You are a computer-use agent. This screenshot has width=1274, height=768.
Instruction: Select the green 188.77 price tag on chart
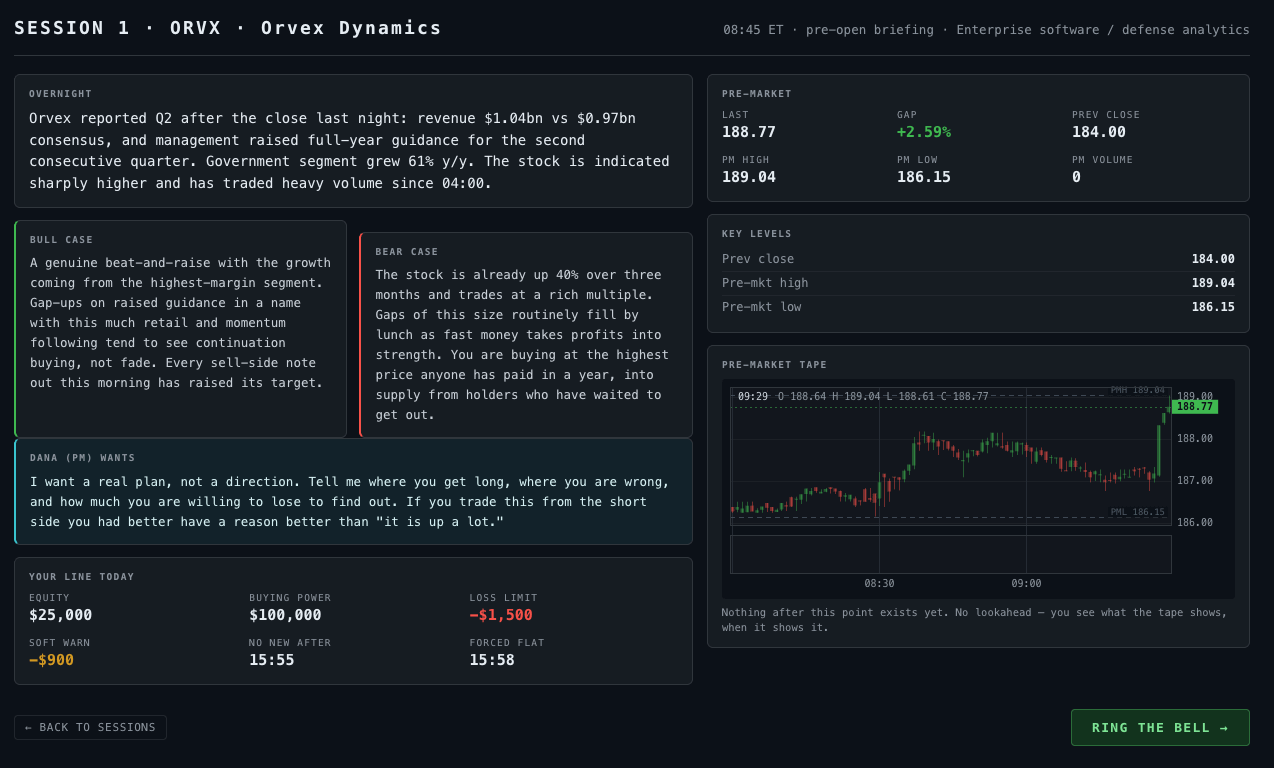[x=1194, y=407]
